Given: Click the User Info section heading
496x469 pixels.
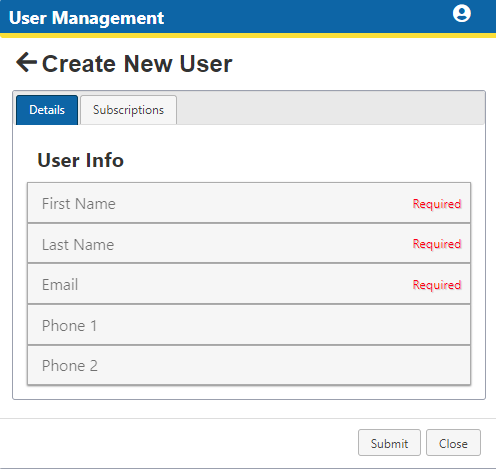Looking at the screenshot, I should pyautogui.click(x=81, y=160).
